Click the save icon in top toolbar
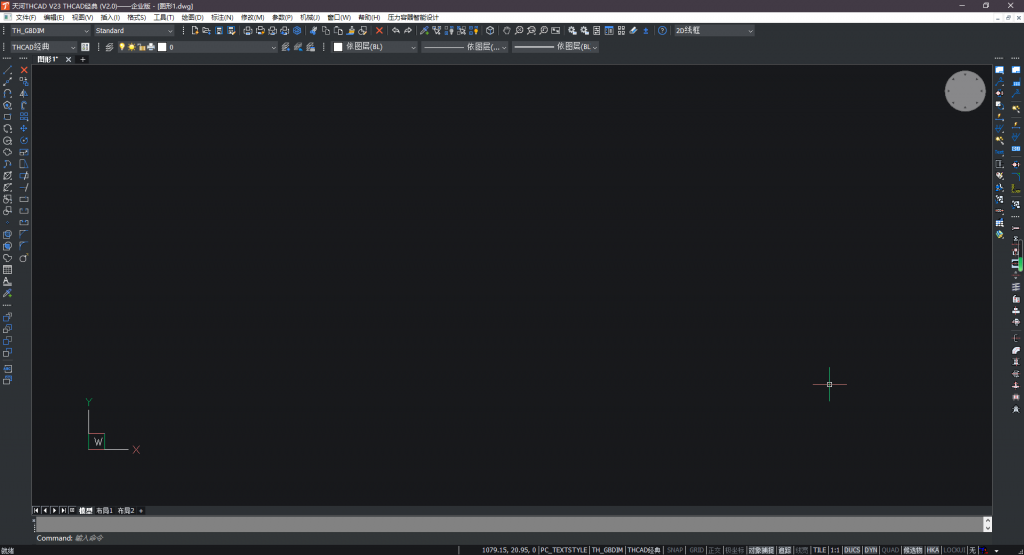The image size is (1024, 555). [x=218, y=31]
